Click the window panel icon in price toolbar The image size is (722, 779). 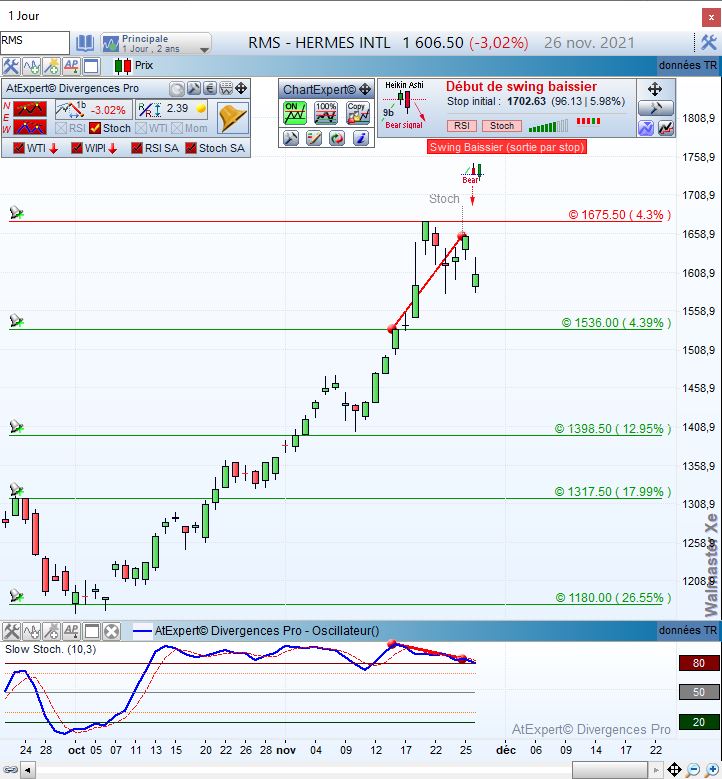point(91,66)
